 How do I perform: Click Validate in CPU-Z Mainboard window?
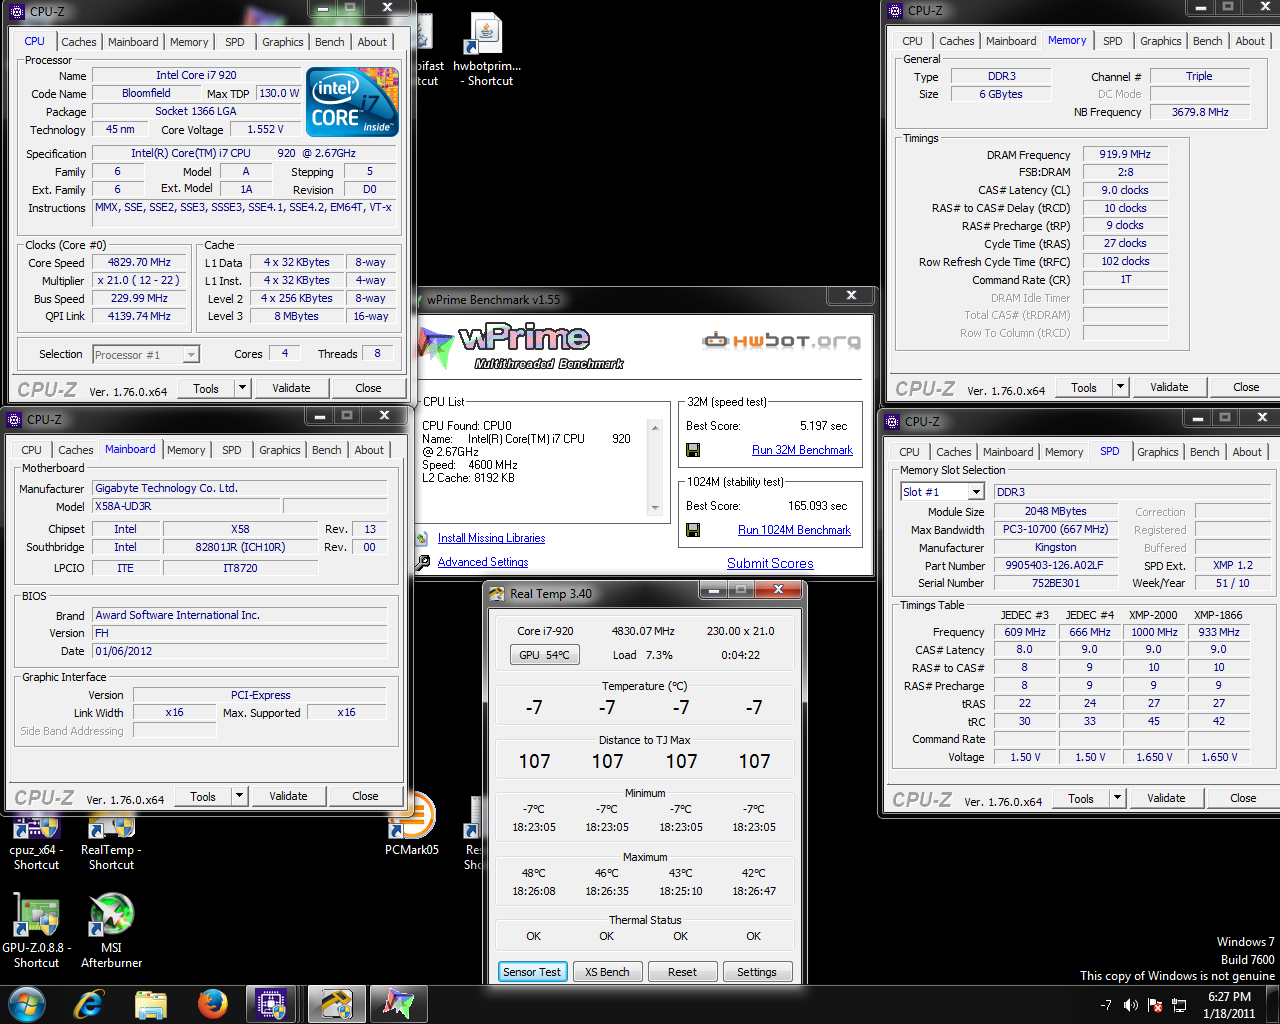click(288, 796)
